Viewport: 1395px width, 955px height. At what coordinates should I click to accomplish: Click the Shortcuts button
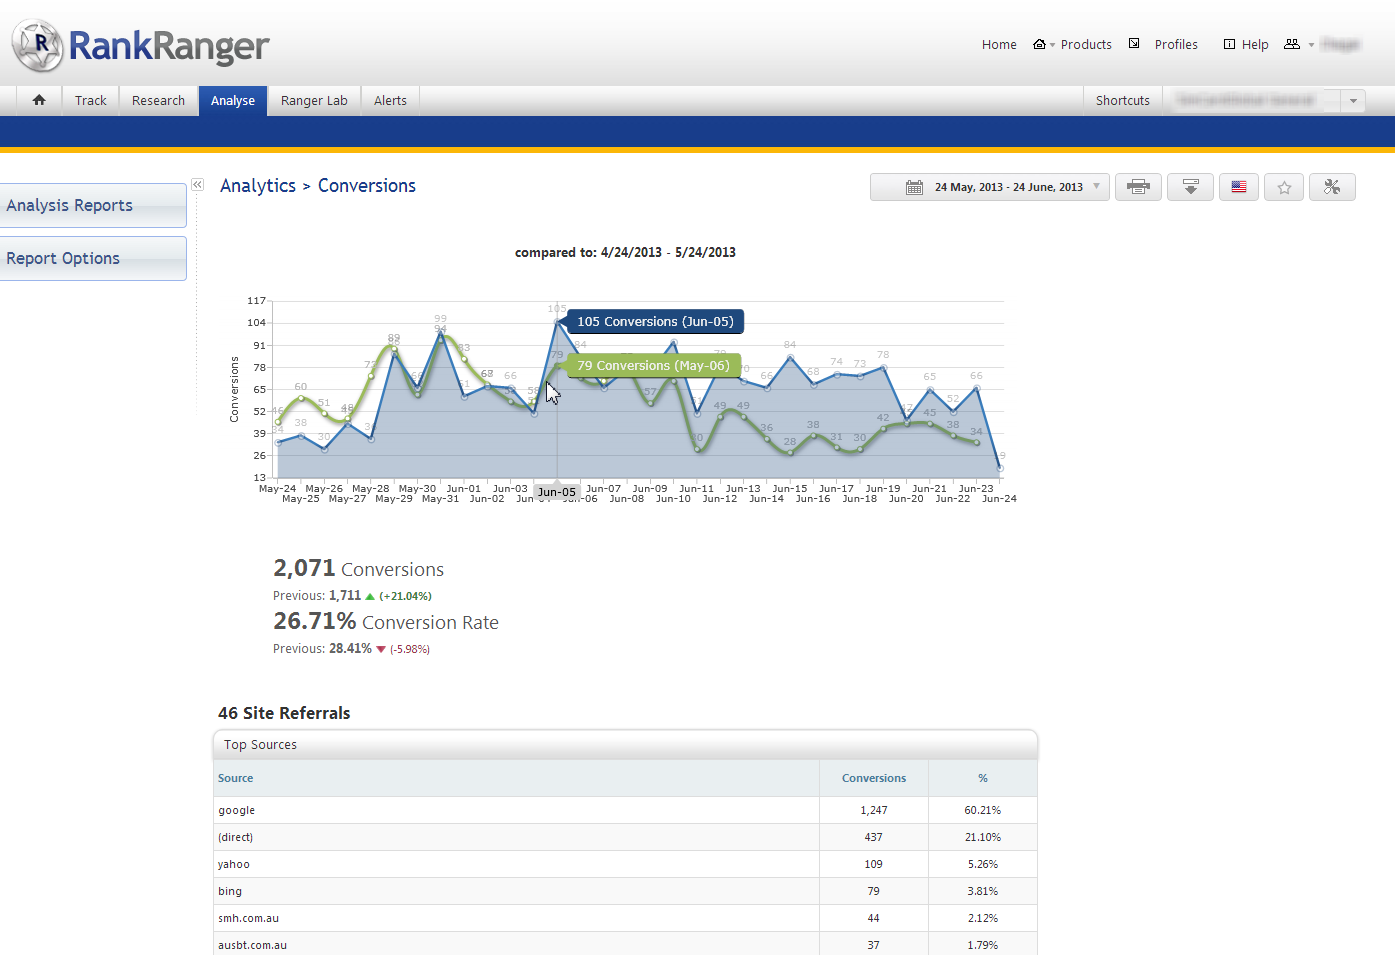pyautogui.click(x=1122, y=100)
